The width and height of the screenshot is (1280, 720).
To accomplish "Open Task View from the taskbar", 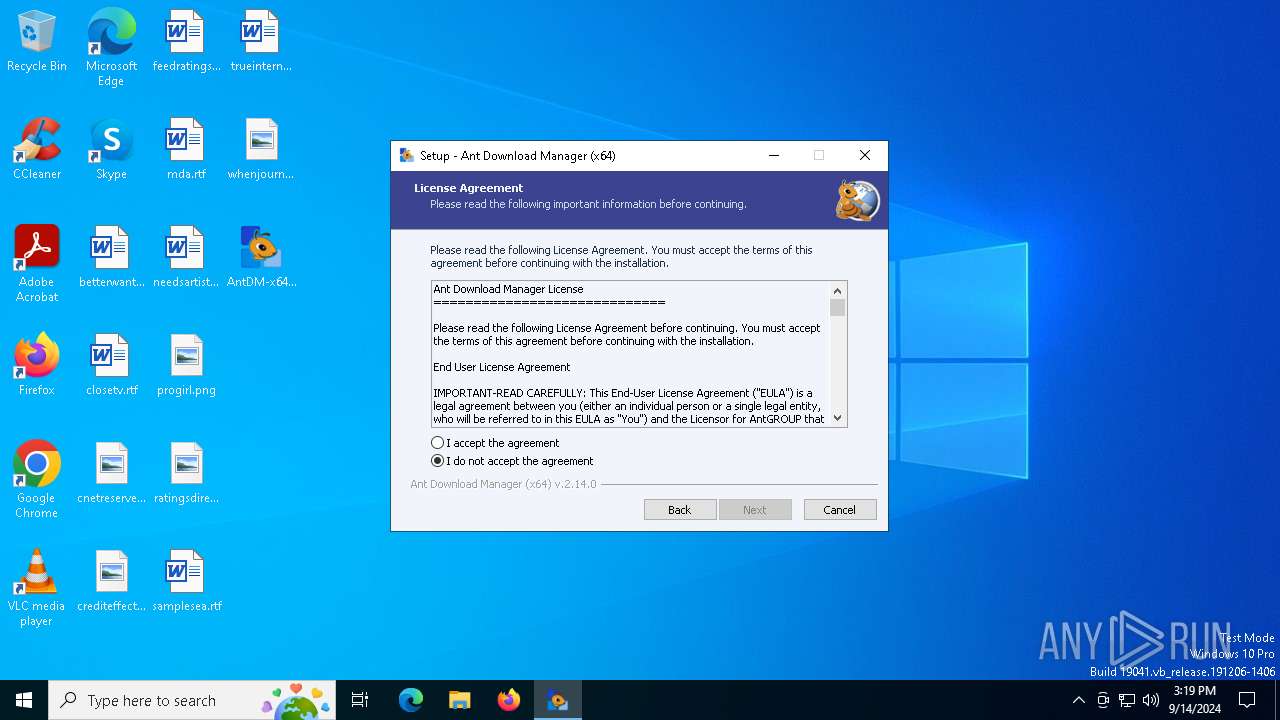I will [360, 700].
